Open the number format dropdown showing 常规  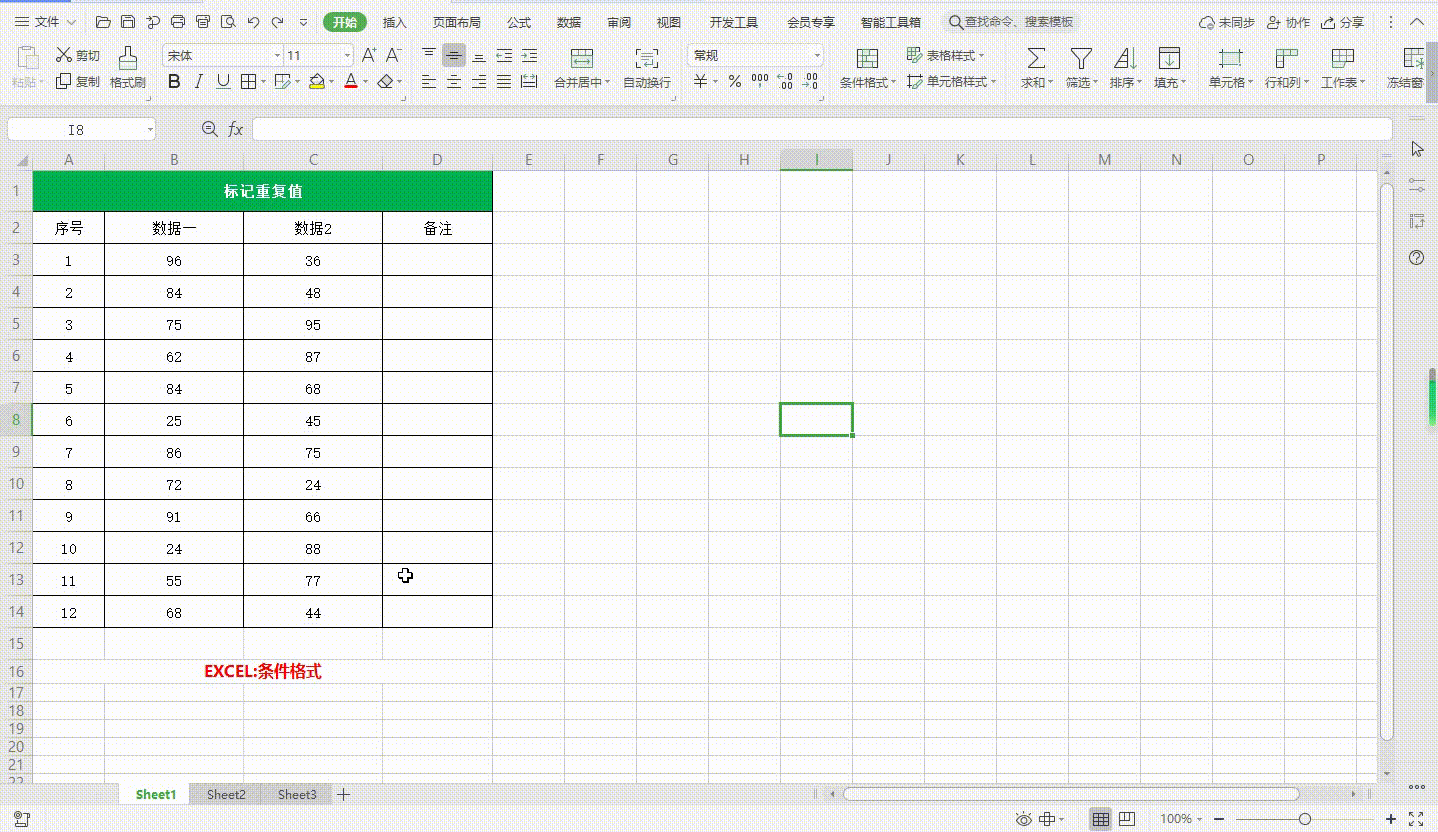817,56
